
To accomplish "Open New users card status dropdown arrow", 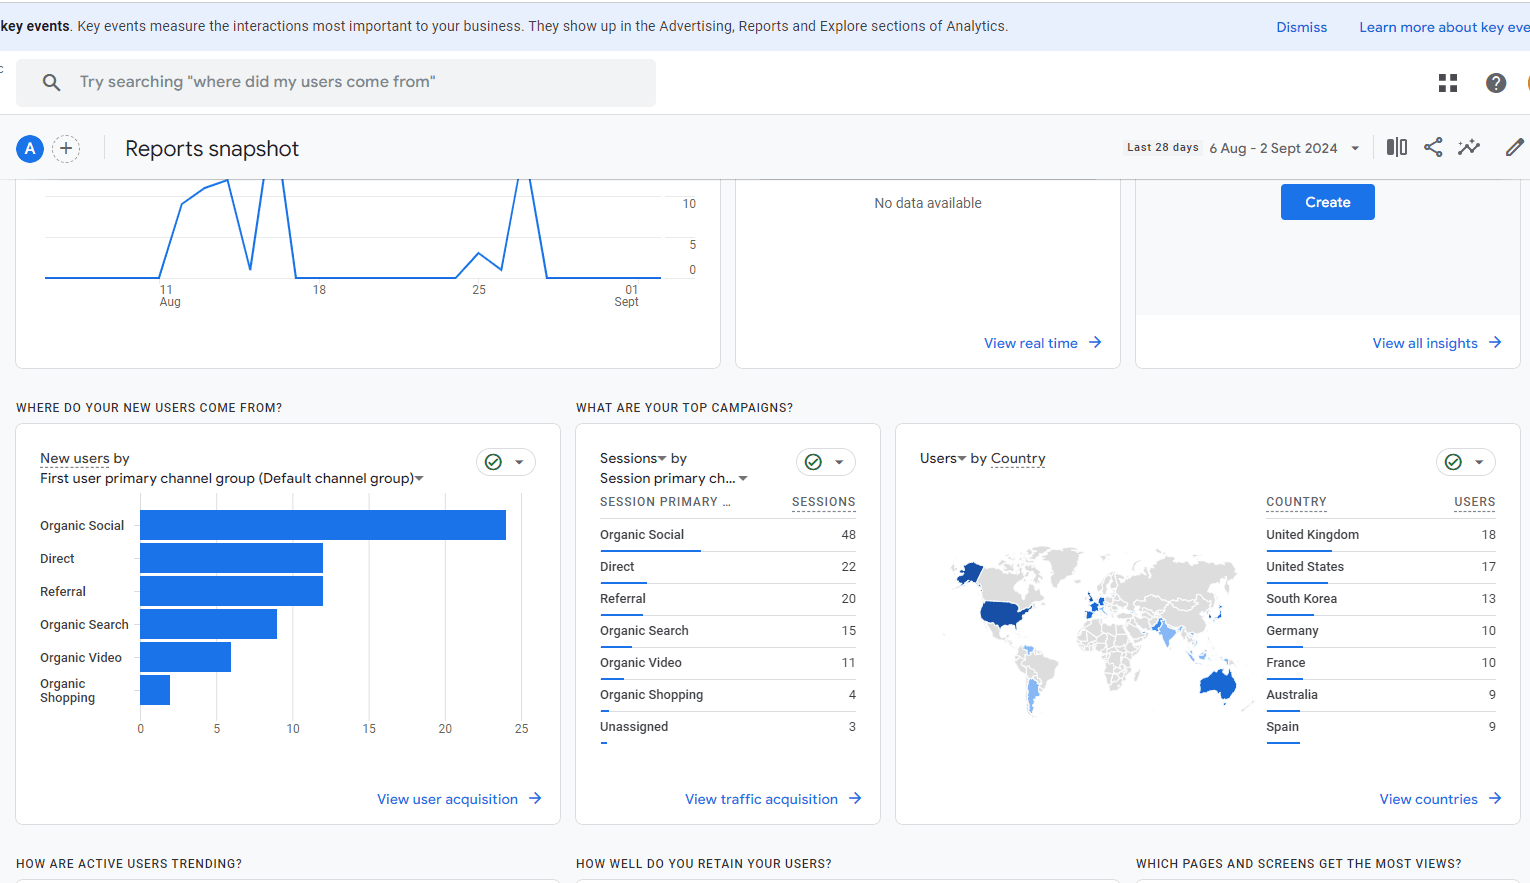I will 519,462.
